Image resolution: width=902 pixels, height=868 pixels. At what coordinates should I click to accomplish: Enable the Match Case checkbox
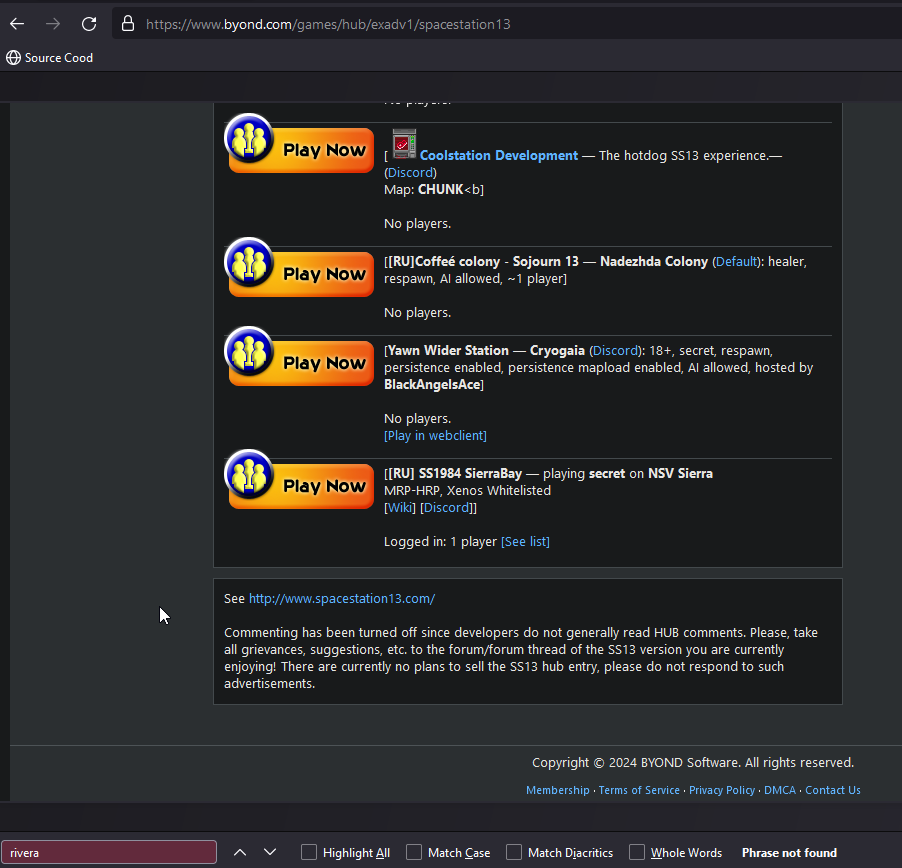(414, 852)
